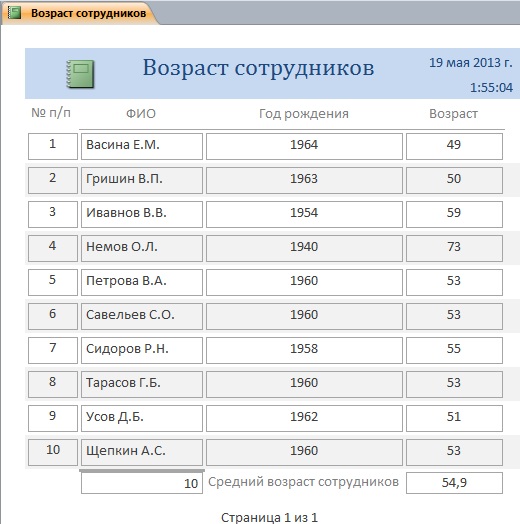Select the cell 'Ивавнов В.В.'

point(142,215)
